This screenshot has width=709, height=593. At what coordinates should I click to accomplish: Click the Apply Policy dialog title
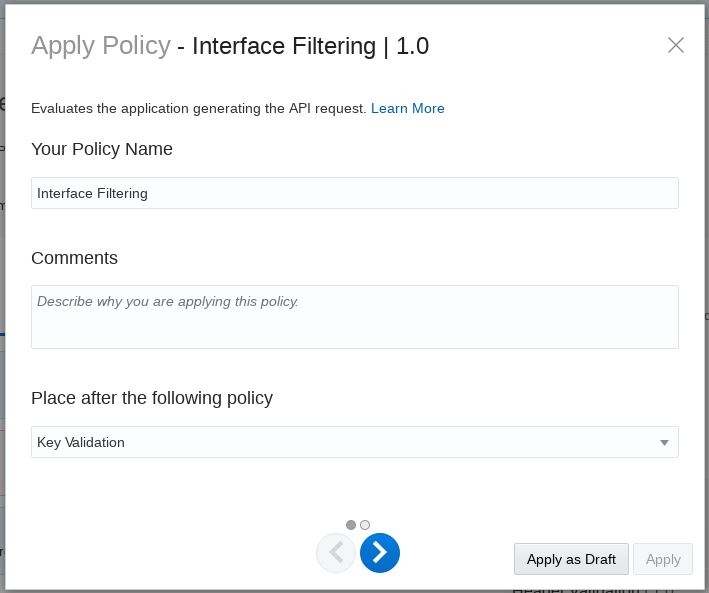pyautogui.click(x=101, y=46)
